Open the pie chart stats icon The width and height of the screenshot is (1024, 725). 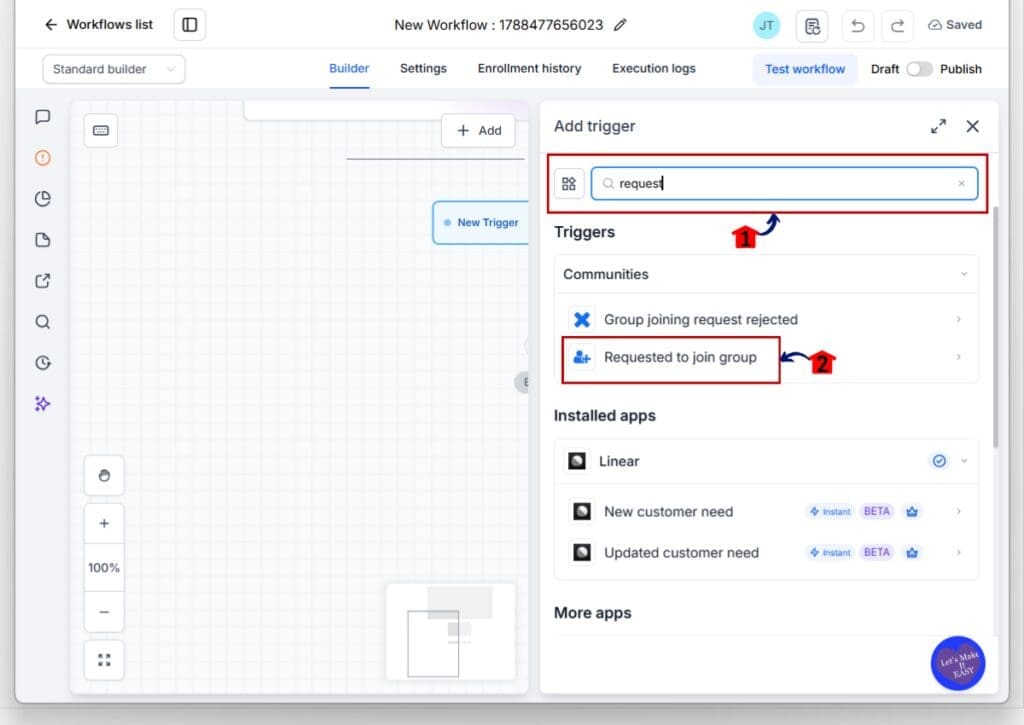pos(42,199)
